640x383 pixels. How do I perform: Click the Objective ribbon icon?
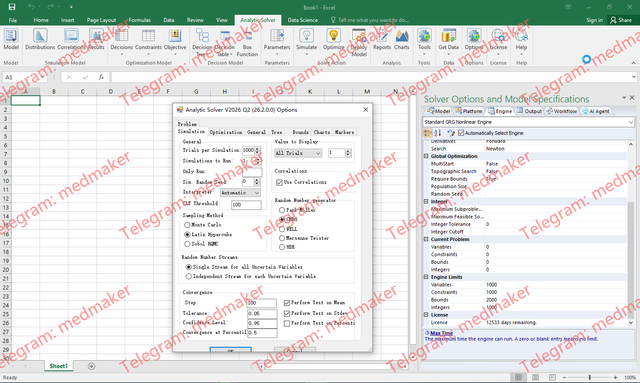tap(175, 36)
